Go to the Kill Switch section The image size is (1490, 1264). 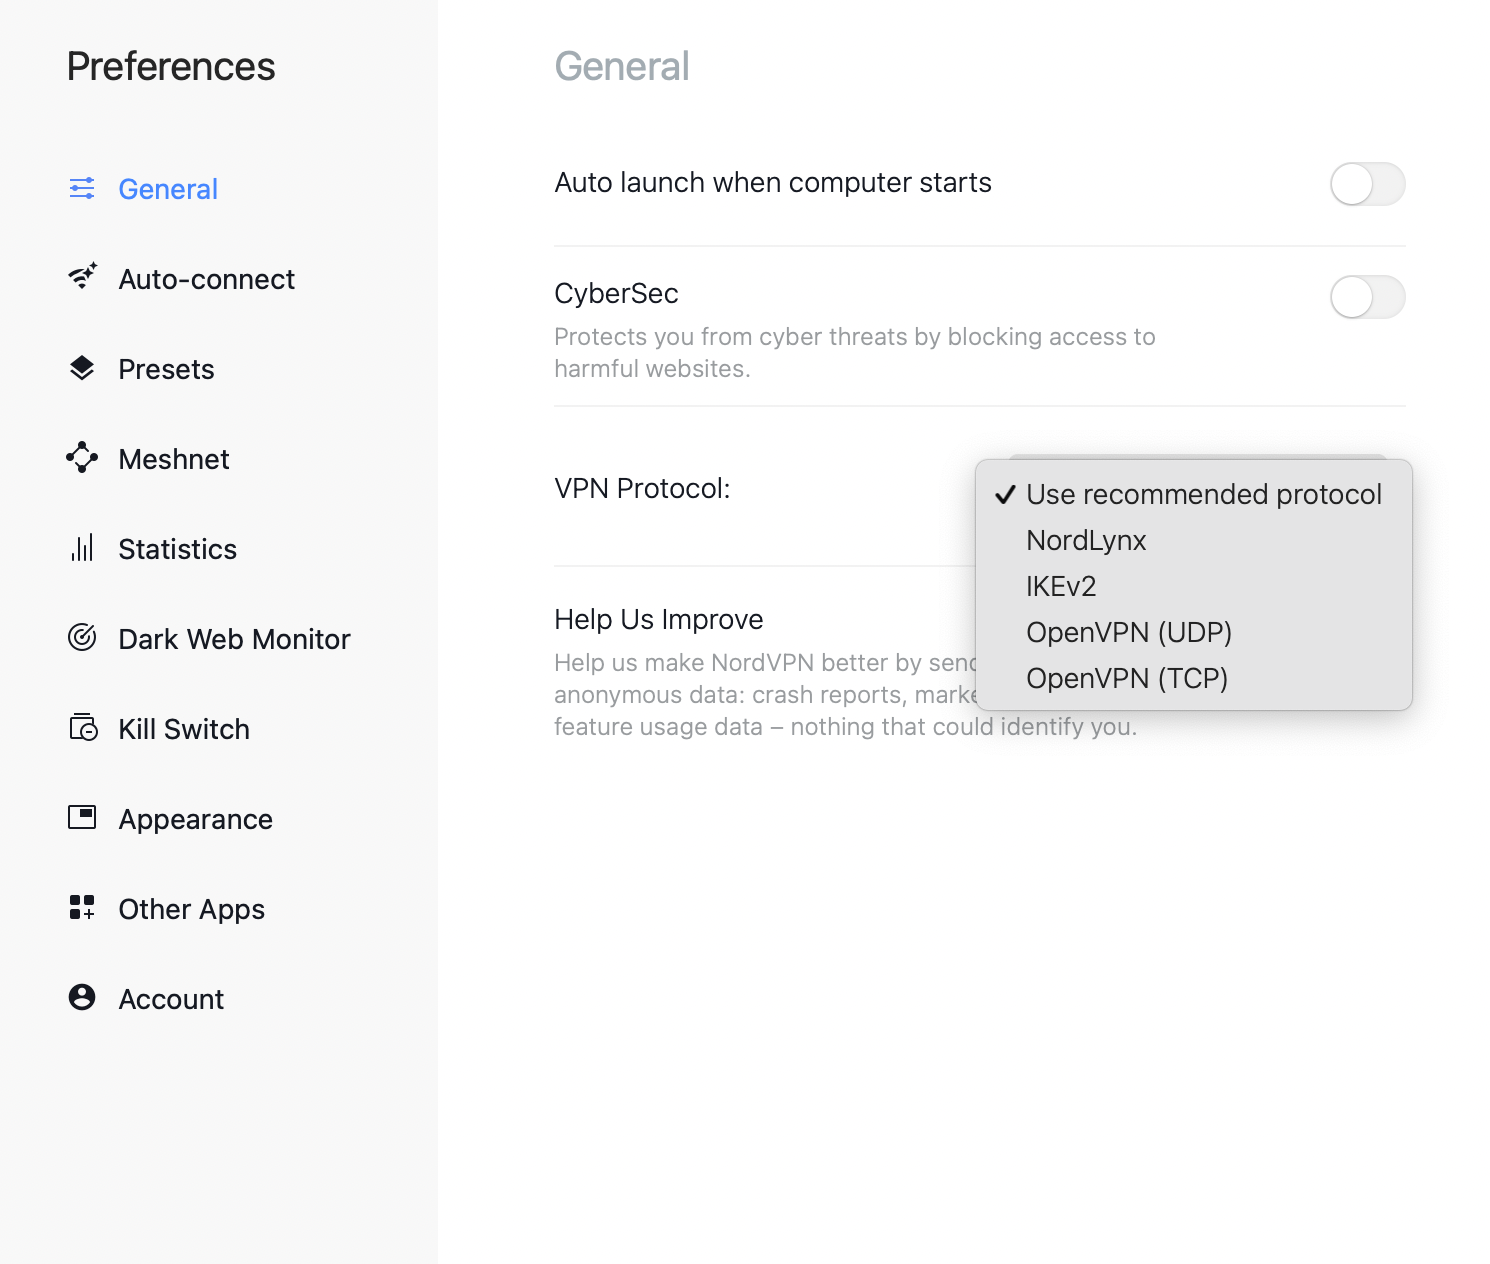(x=184, y=729)
